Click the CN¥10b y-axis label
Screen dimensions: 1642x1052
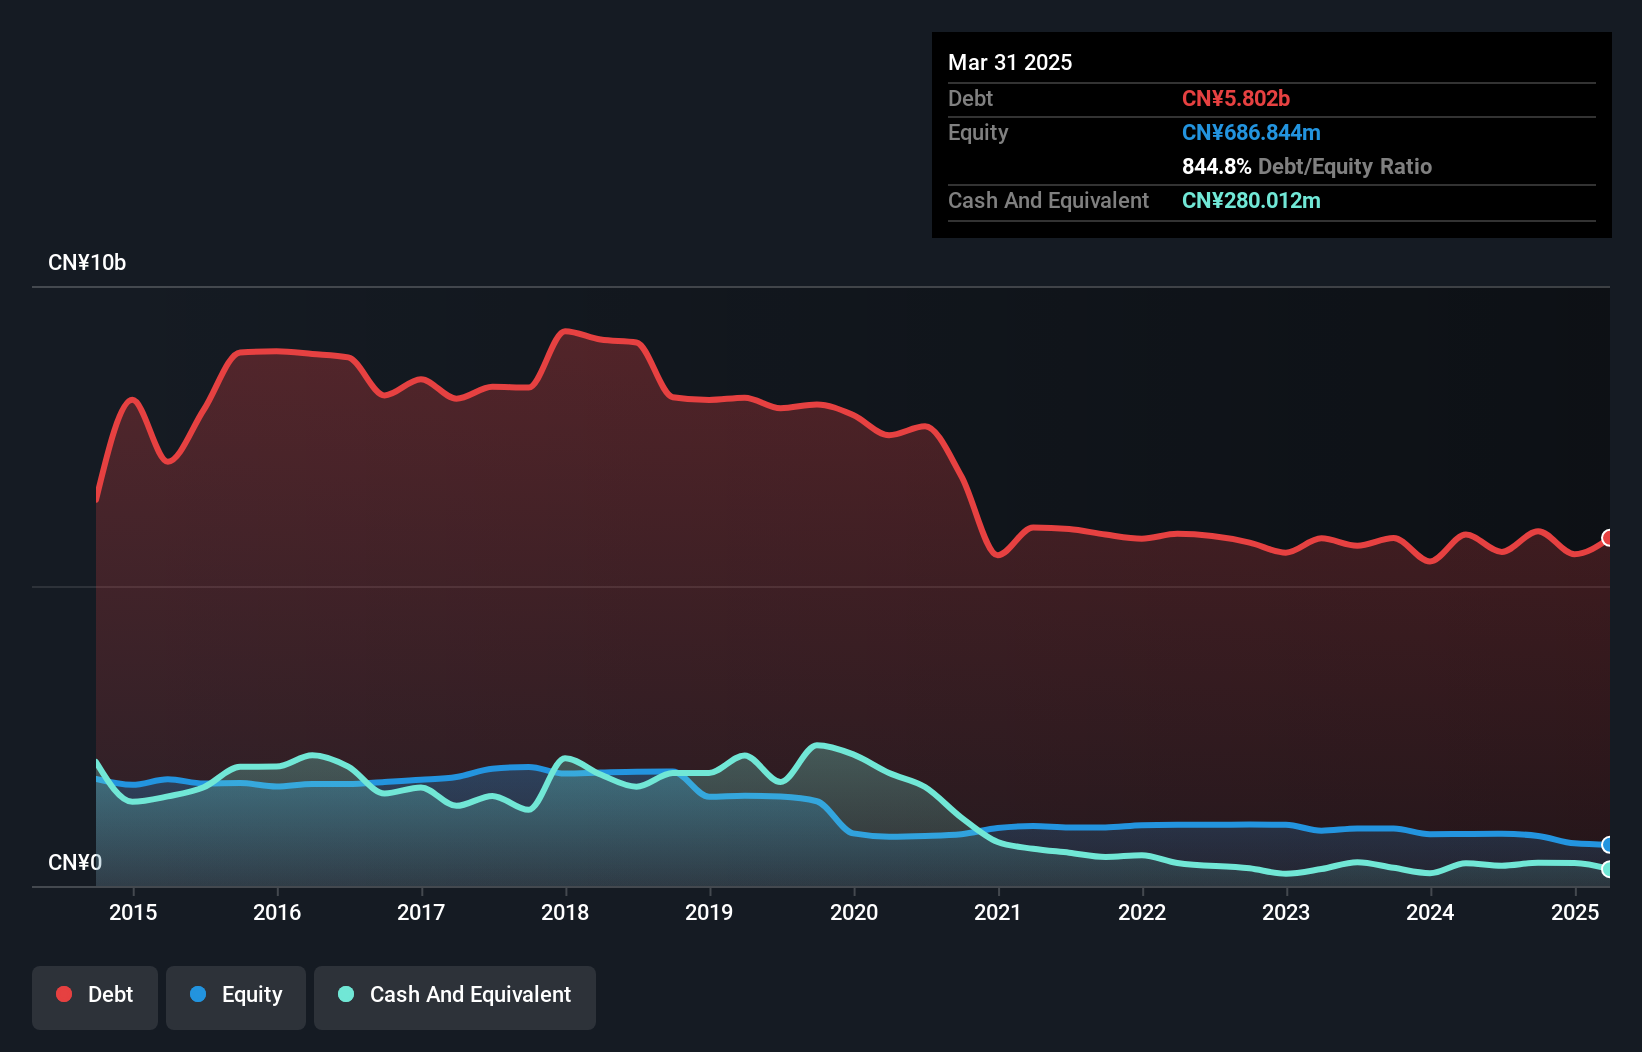87,263
